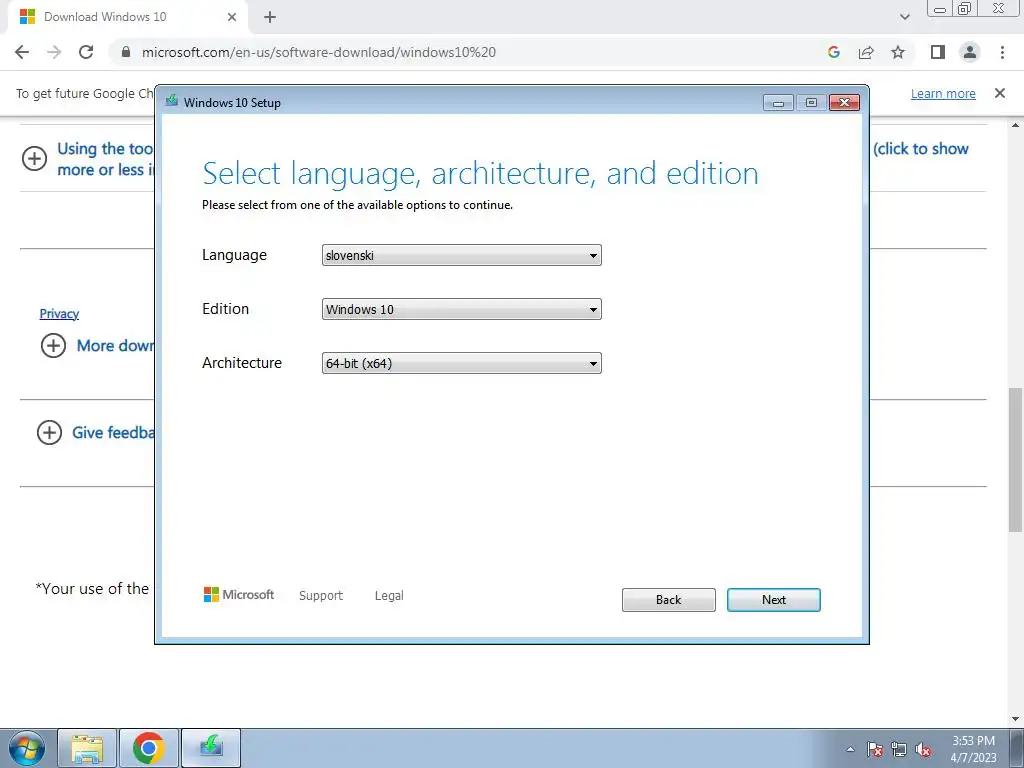Click the Microsoft logo in setup
1024x768 pixels.
239,595
